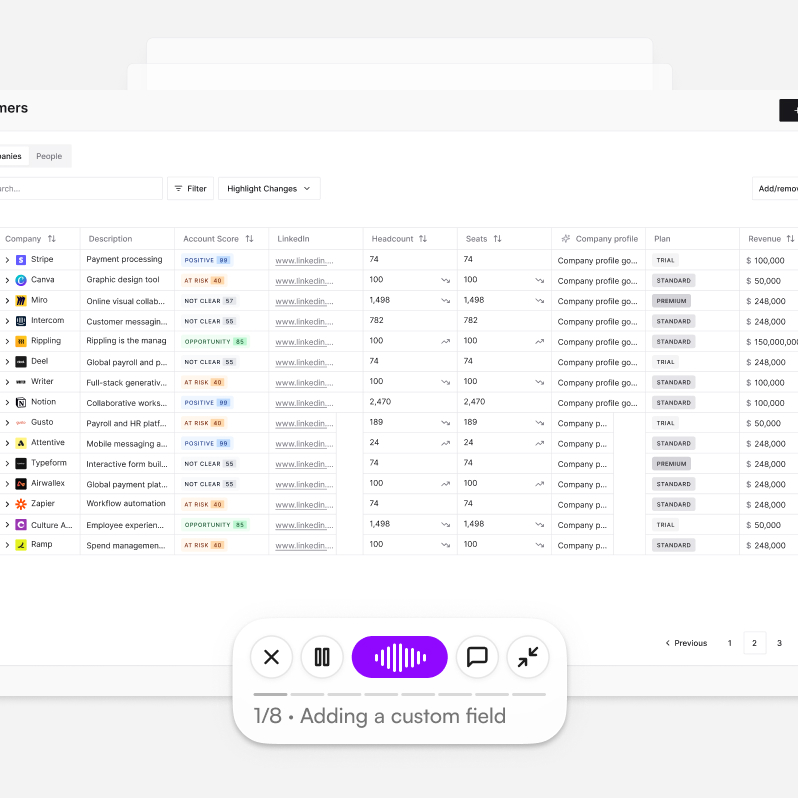The image size is (798, 798).
Task: Click Rippling's OPPORTUNITY 85 badge
Action: click(215, 341)
